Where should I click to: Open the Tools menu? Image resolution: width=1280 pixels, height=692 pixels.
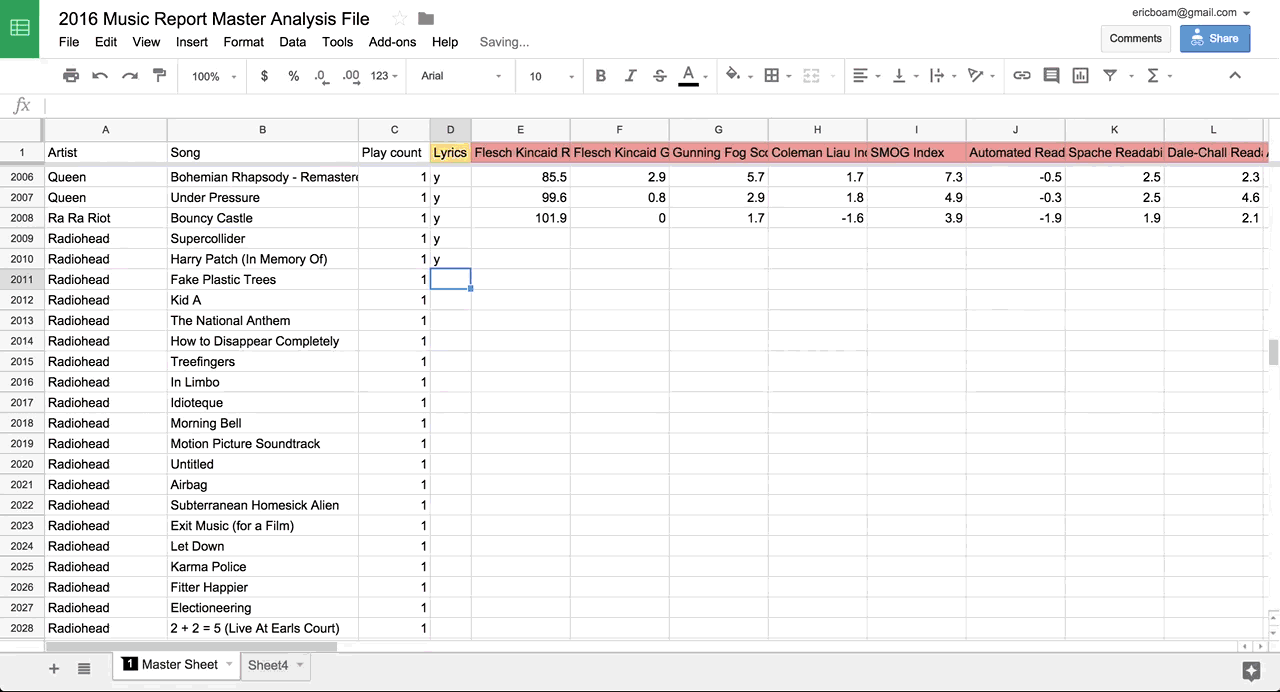click(338, 42)
